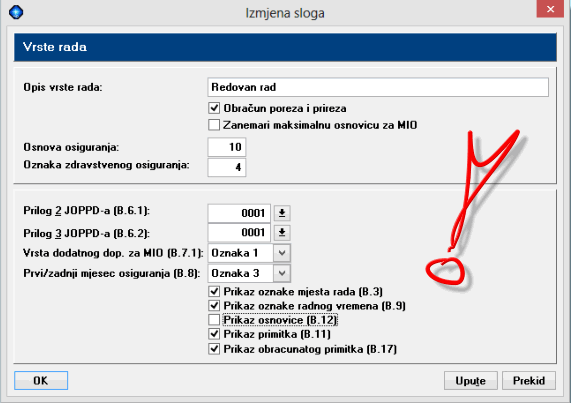Uncheck Prikaz oznake mjesta rada (B.3)
The image size is (571, 403).
pos(214,291)
